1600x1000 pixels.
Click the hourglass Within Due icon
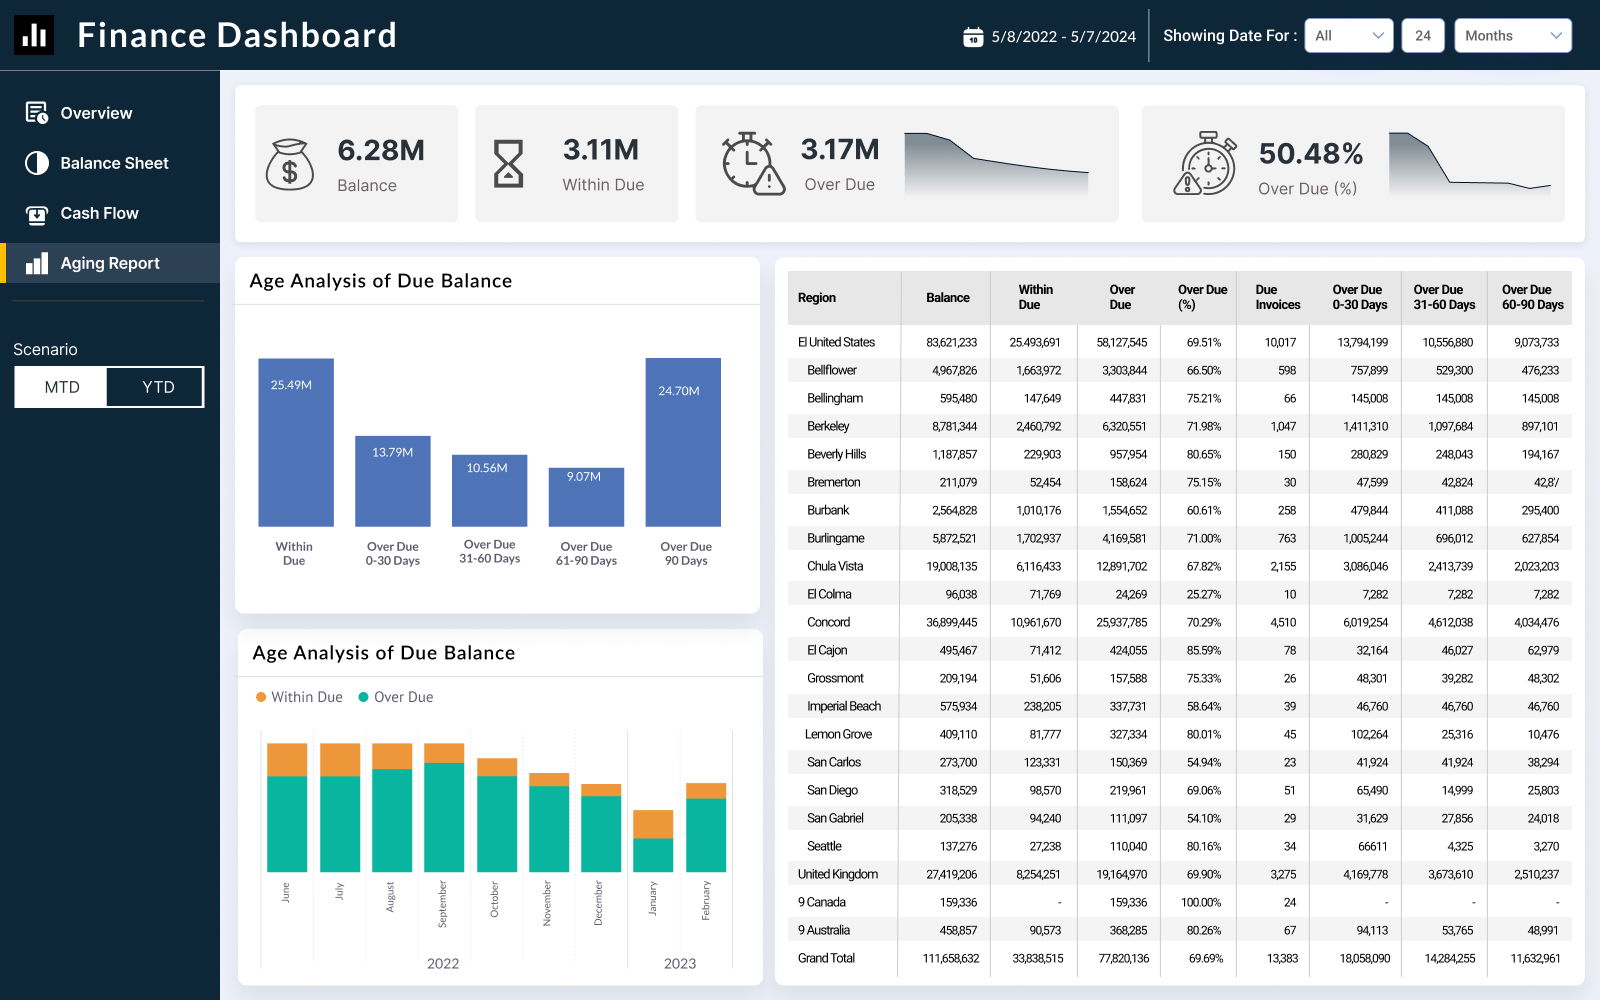click(508, 164)
